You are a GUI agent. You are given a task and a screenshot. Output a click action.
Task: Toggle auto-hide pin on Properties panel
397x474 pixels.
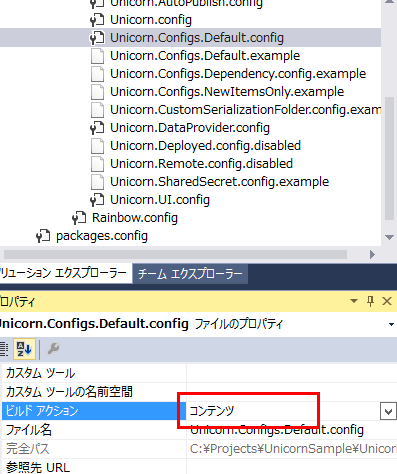[370, 301]
